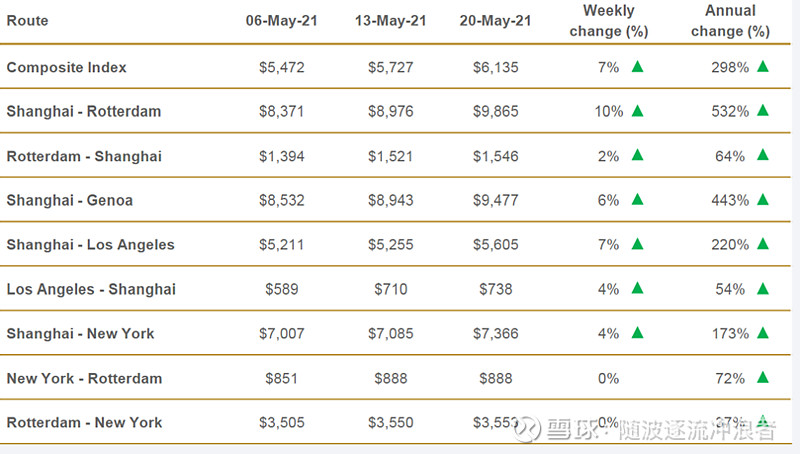800x454 pixels.
Task: Click green arrow next to Los Angeles - Shanghai 54%
Action: tap(763, 288)
